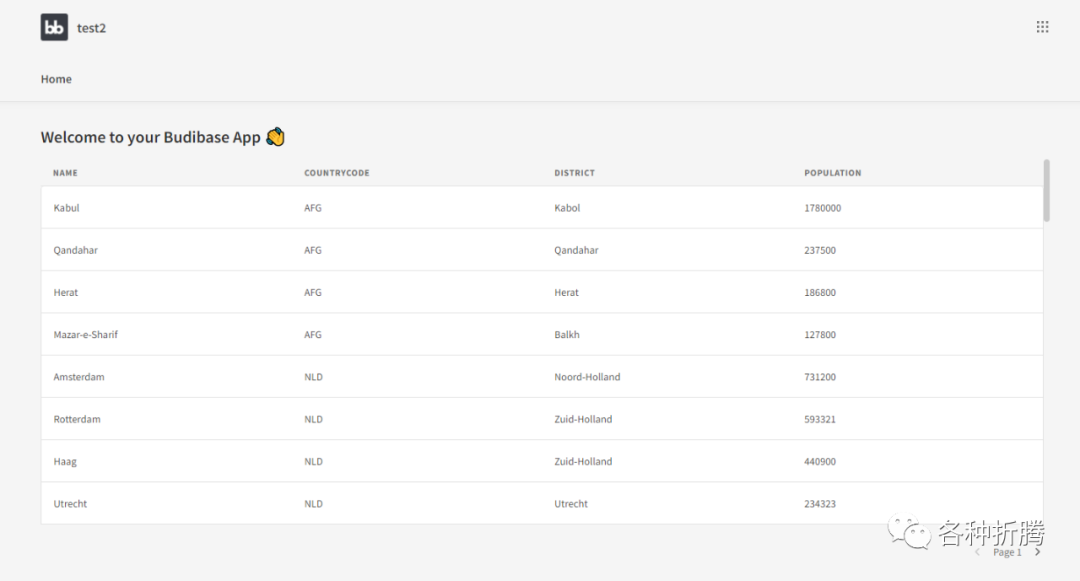Click Zuid-Holland district in Haag row
The height and width of the screenshot is (581, 1080).
(583, 462)
